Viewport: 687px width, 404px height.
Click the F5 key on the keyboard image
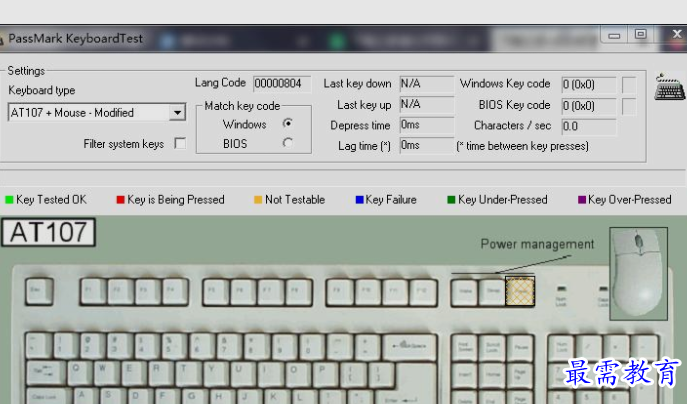pyautogui.click(x=216, y=291)
